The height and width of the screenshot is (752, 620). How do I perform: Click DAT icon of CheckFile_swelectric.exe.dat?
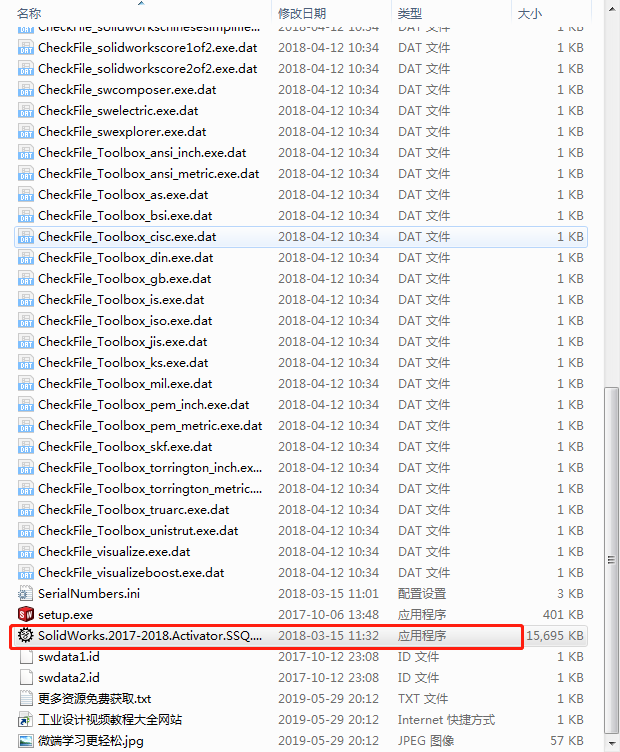tap(25, 111)
